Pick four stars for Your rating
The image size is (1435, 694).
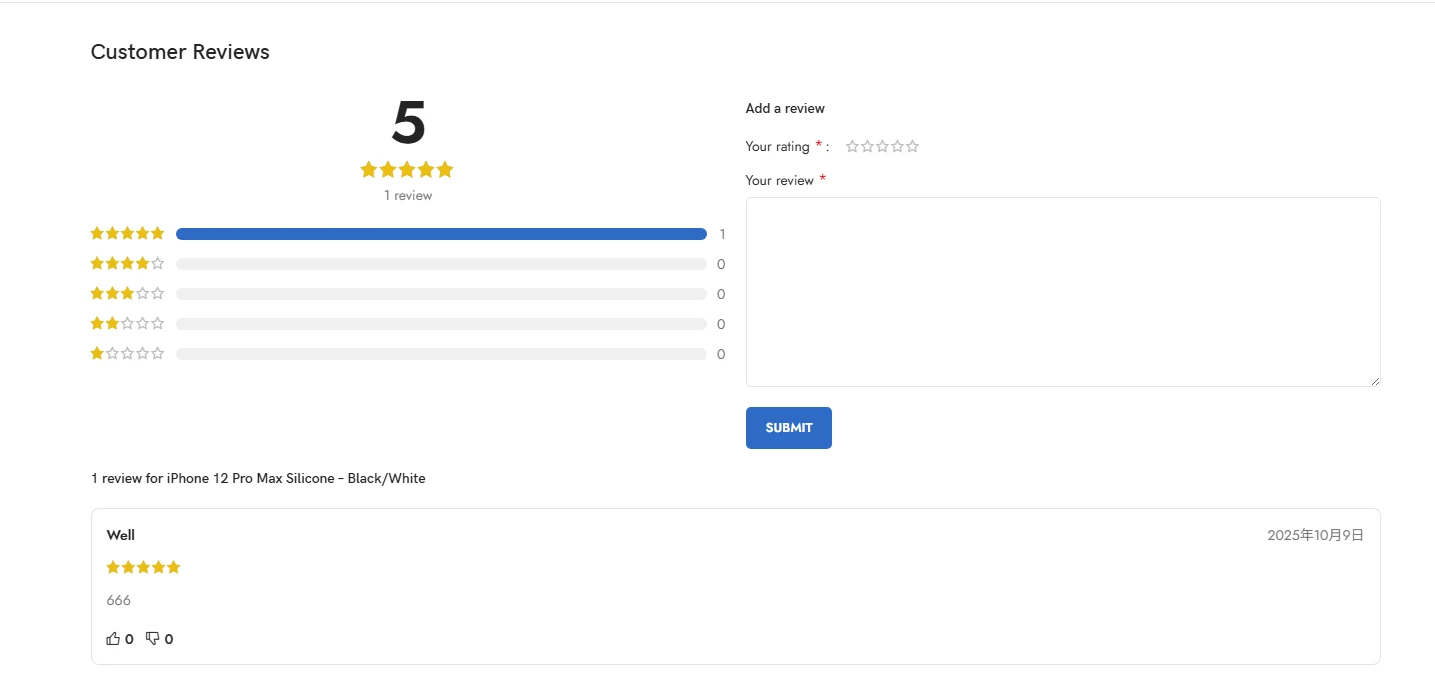[897, 147]
